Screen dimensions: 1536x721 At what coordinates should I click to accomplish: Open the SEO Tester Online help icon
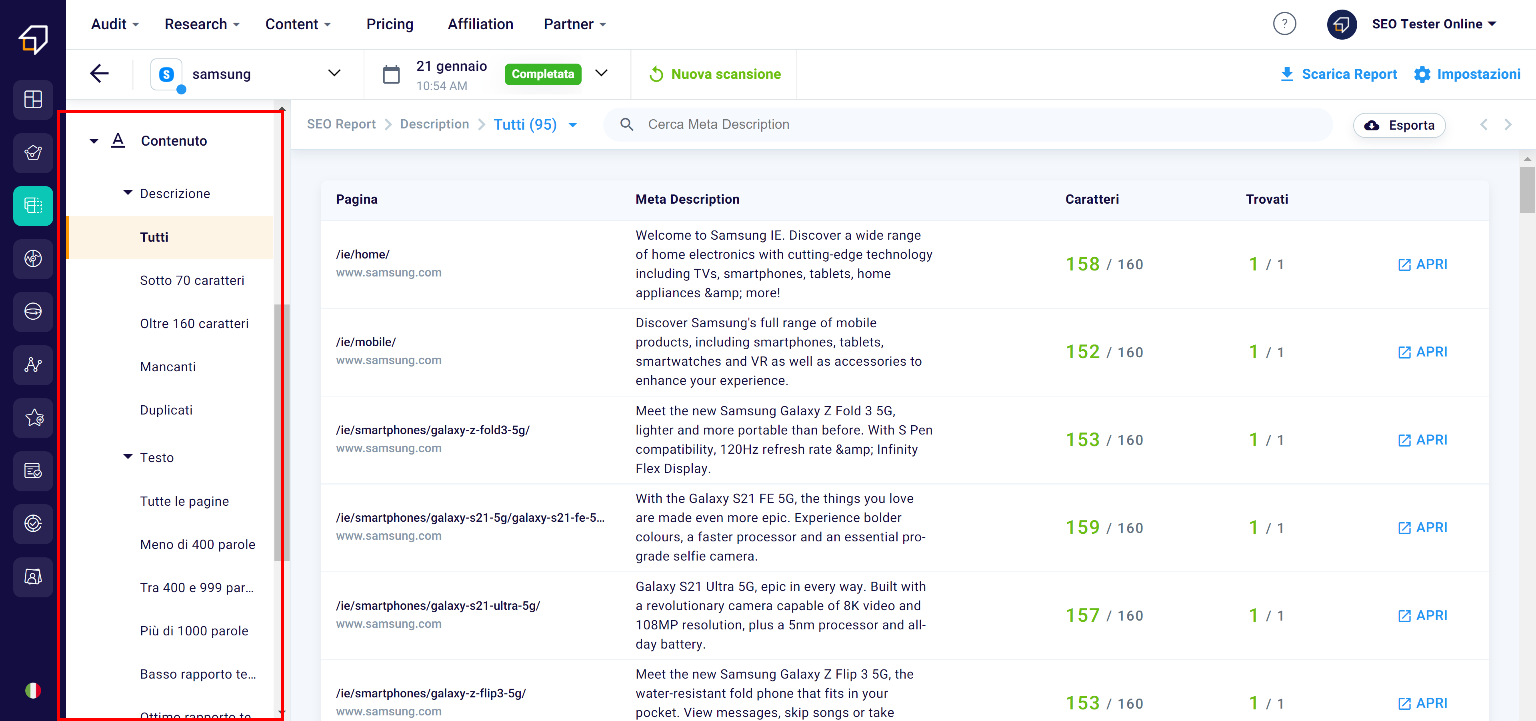[x=1284, y=23]
